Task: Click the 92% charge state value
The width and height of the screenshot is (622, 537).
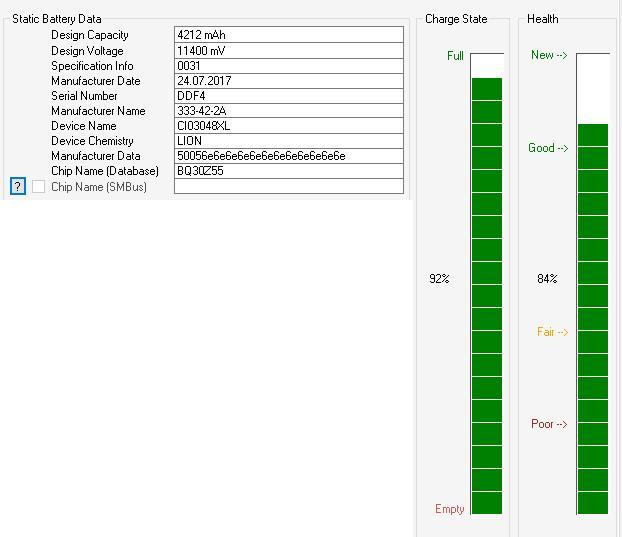Action: [439, 279]
